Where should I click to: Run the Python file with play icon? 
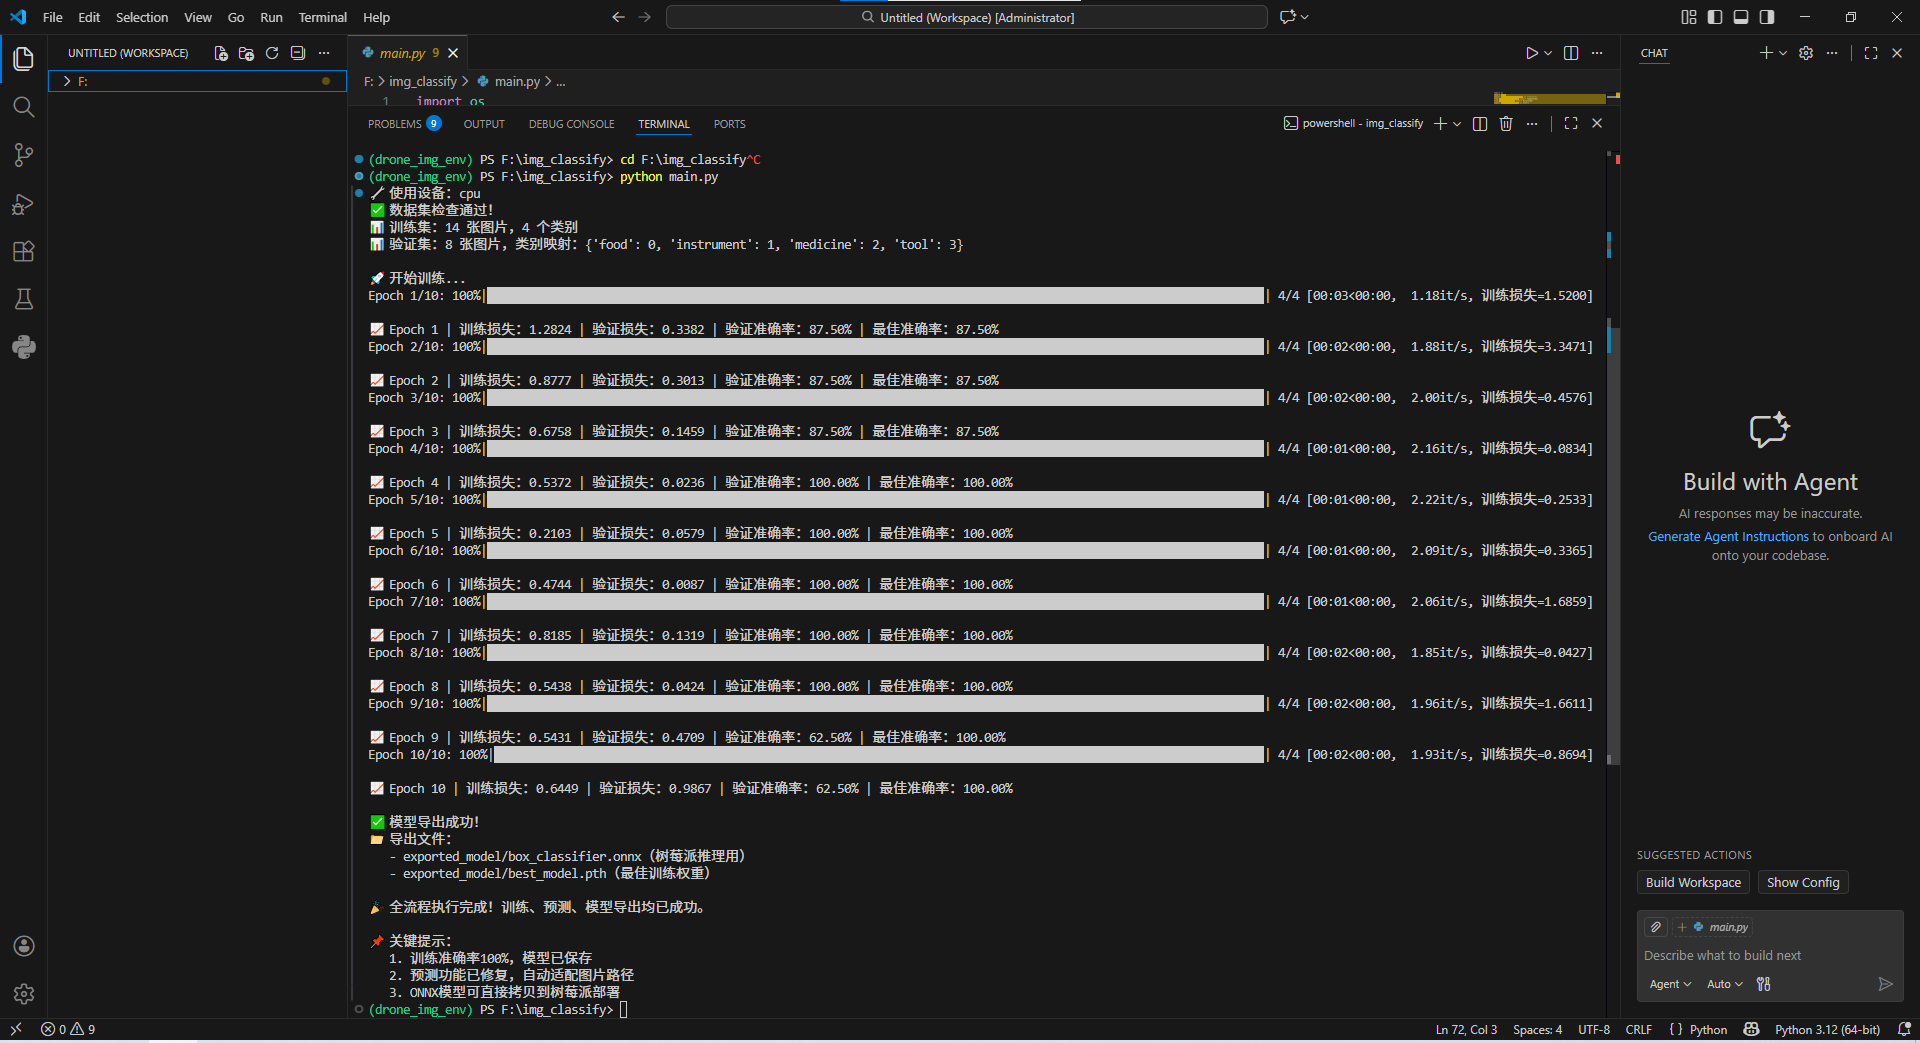(1531, 53)
